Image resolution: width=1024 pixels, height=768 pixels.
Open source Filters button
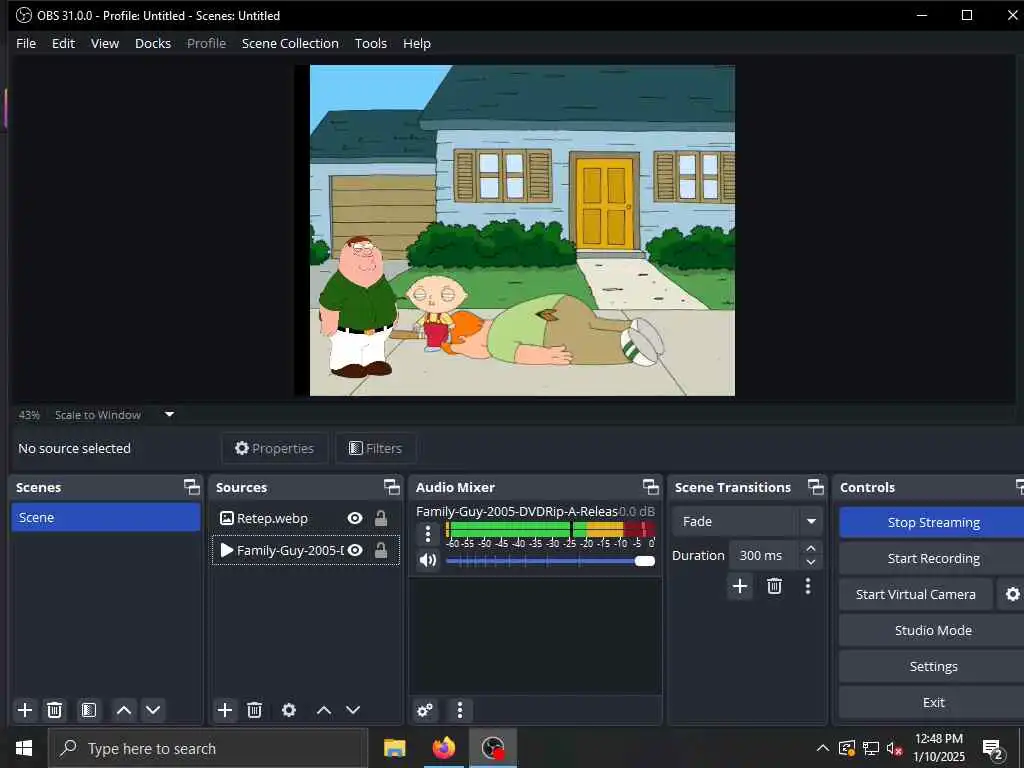[376, 448]
